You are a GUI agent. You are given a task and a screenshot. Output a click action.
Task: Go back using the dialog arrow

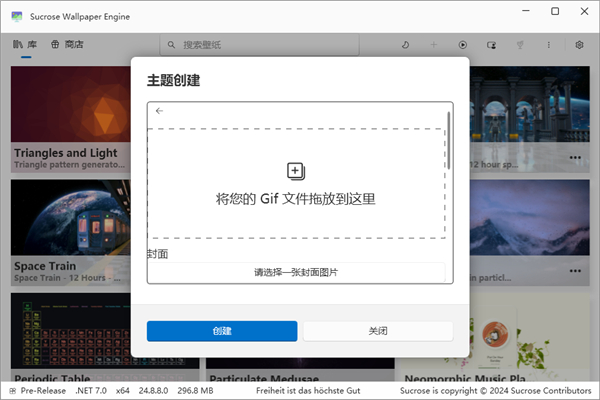[x=159, y=111]
